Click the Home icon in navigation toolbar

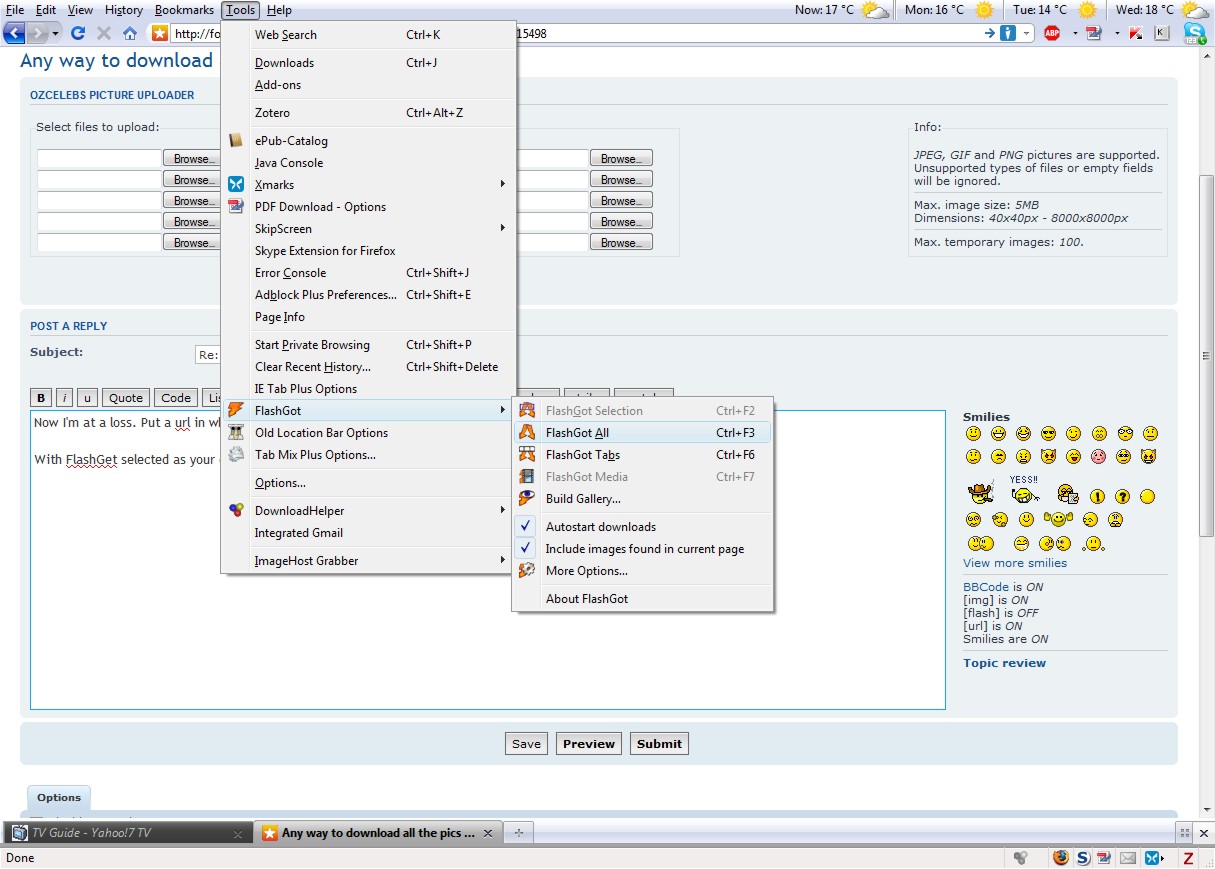(130, 33)
